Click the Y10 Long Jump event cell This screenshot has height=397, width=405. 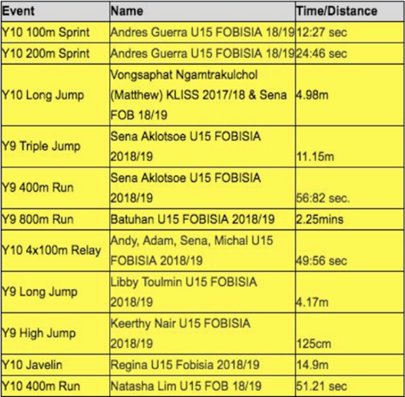55,95
